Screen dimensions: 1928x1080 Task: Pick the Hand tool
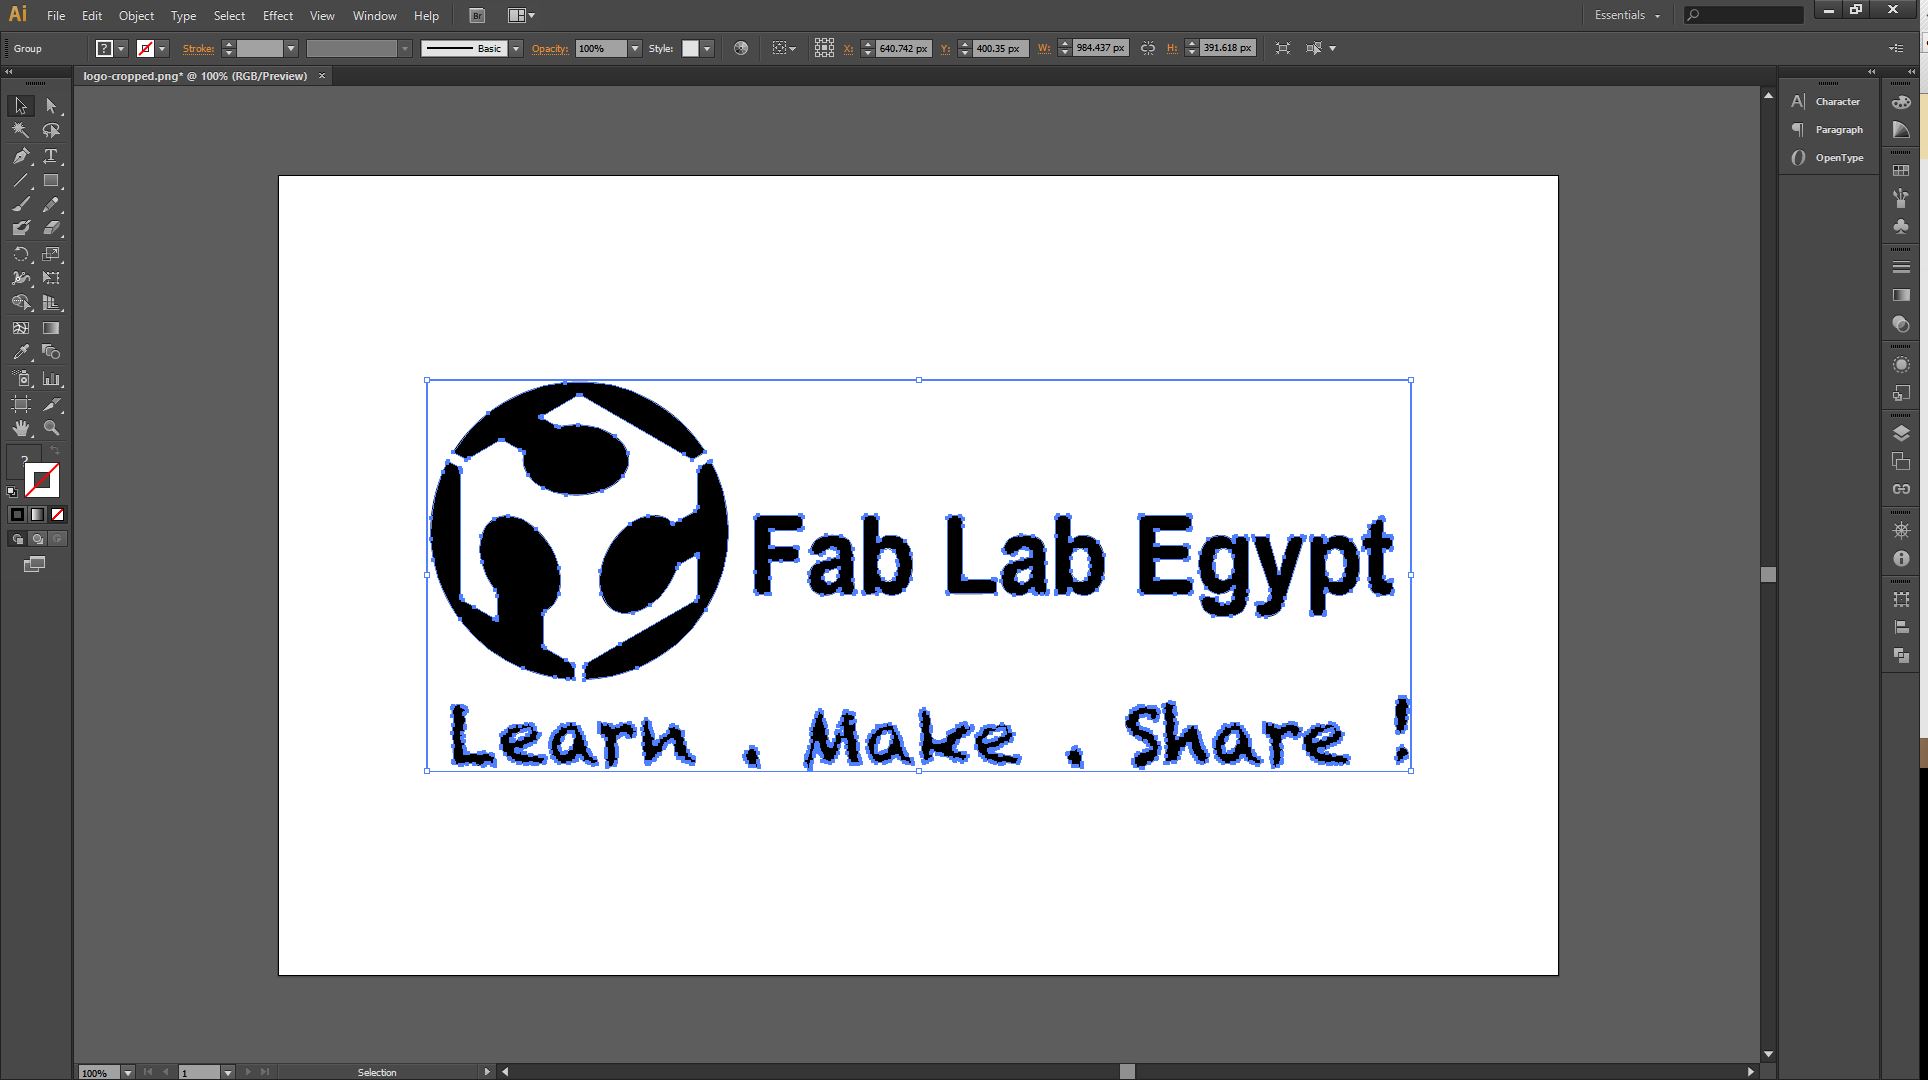(20, 428)
